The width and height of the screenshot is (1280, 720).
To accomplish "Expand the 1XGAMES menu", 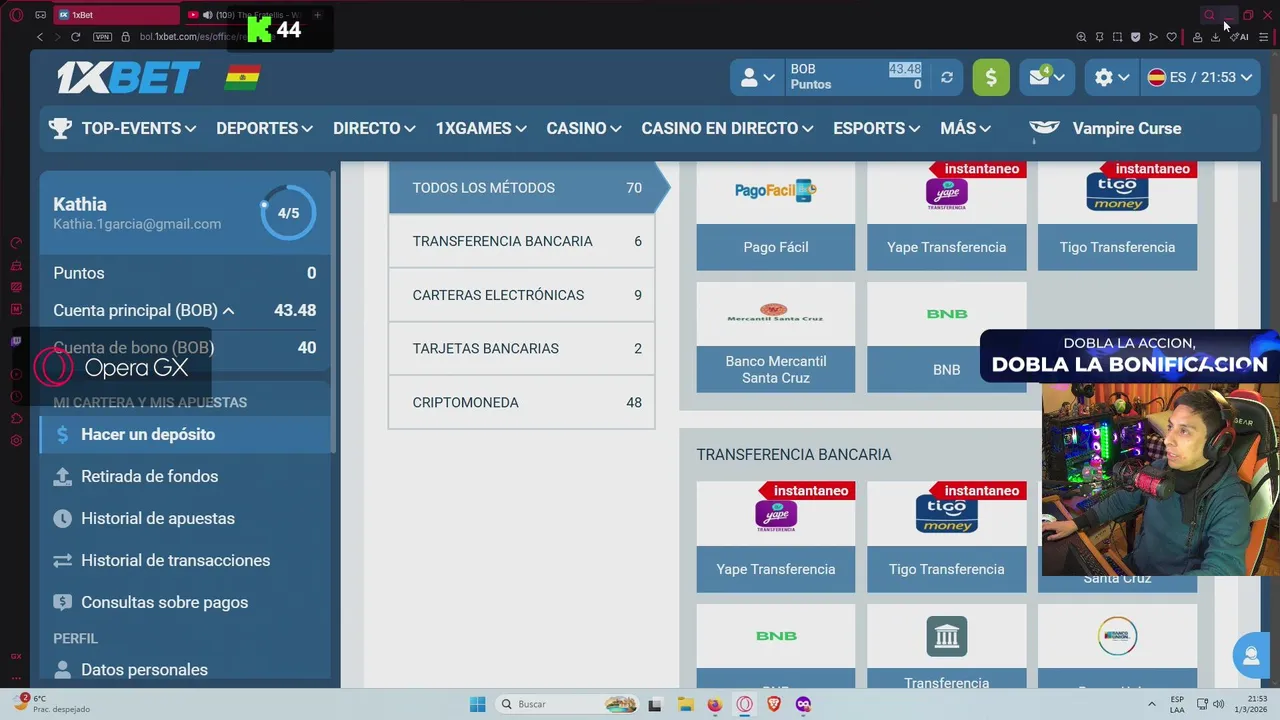I will [x=481, y=128].
